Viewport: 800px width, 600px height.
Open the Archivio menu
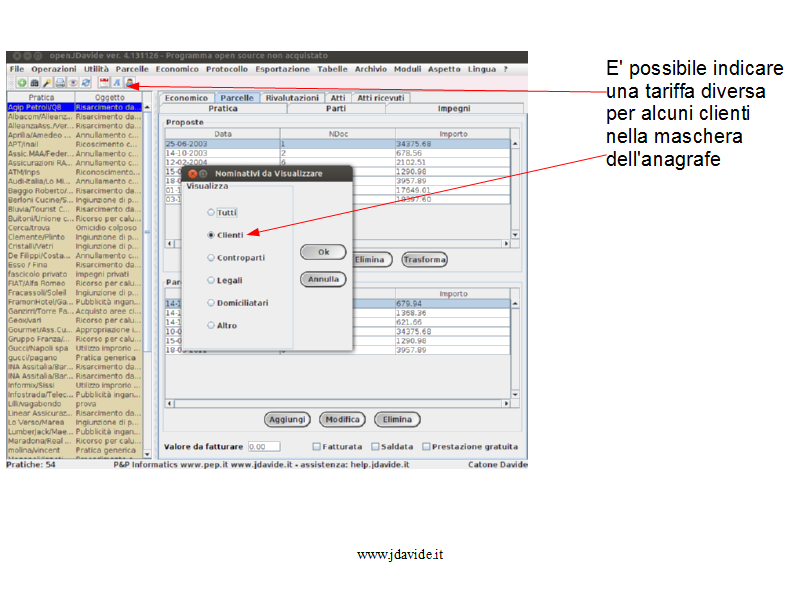pos(371,69)
